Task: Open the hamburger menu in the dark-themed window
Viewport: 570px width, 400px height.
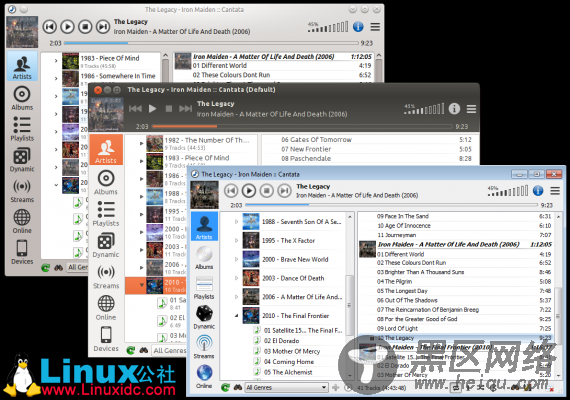Action: [471, 109]
